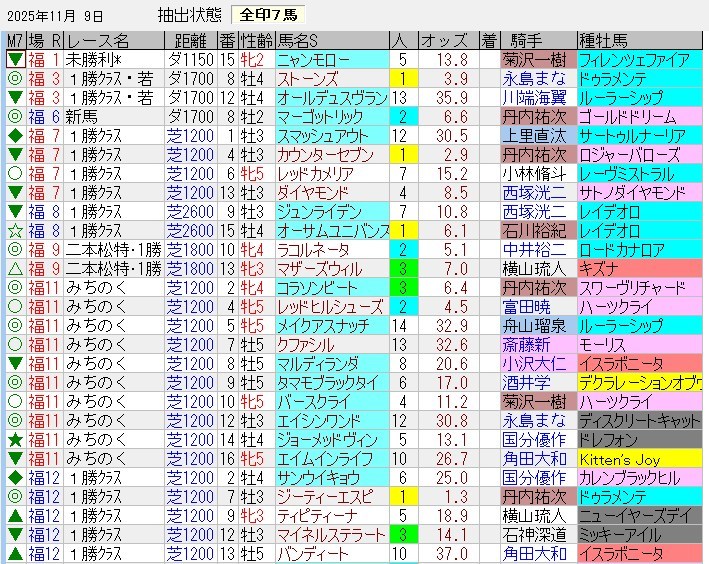
Task: Click the green popularity cell for マイネルステラート
Action: pyautogui.click(x=400, y=534)
